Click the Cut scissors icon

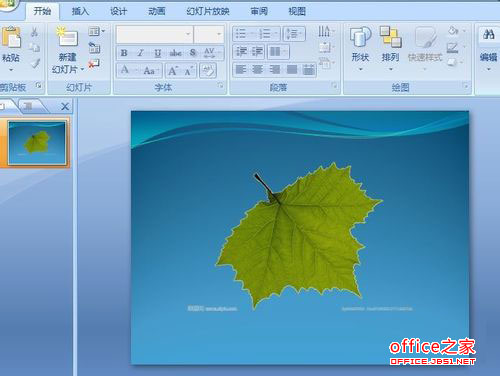[34, 32]
